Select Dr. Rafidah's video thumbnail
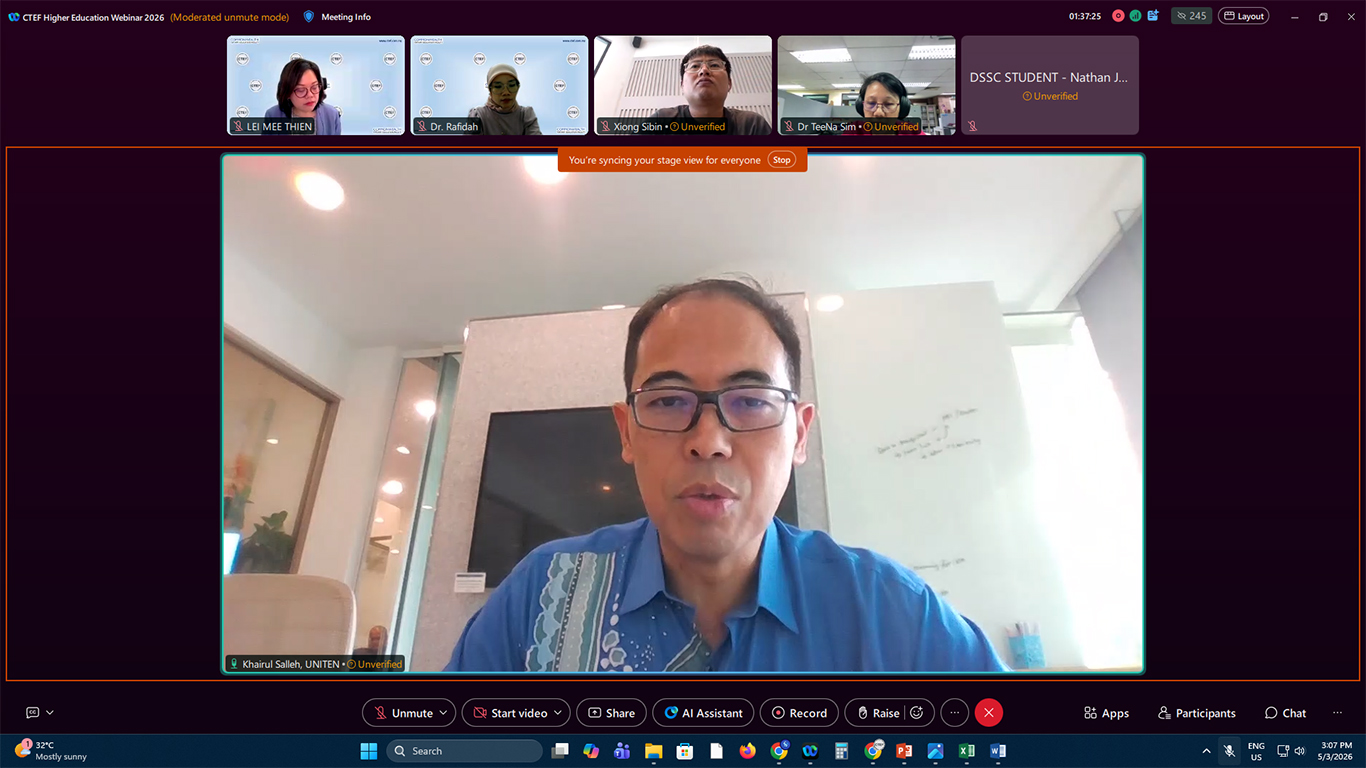 (498, 85)
